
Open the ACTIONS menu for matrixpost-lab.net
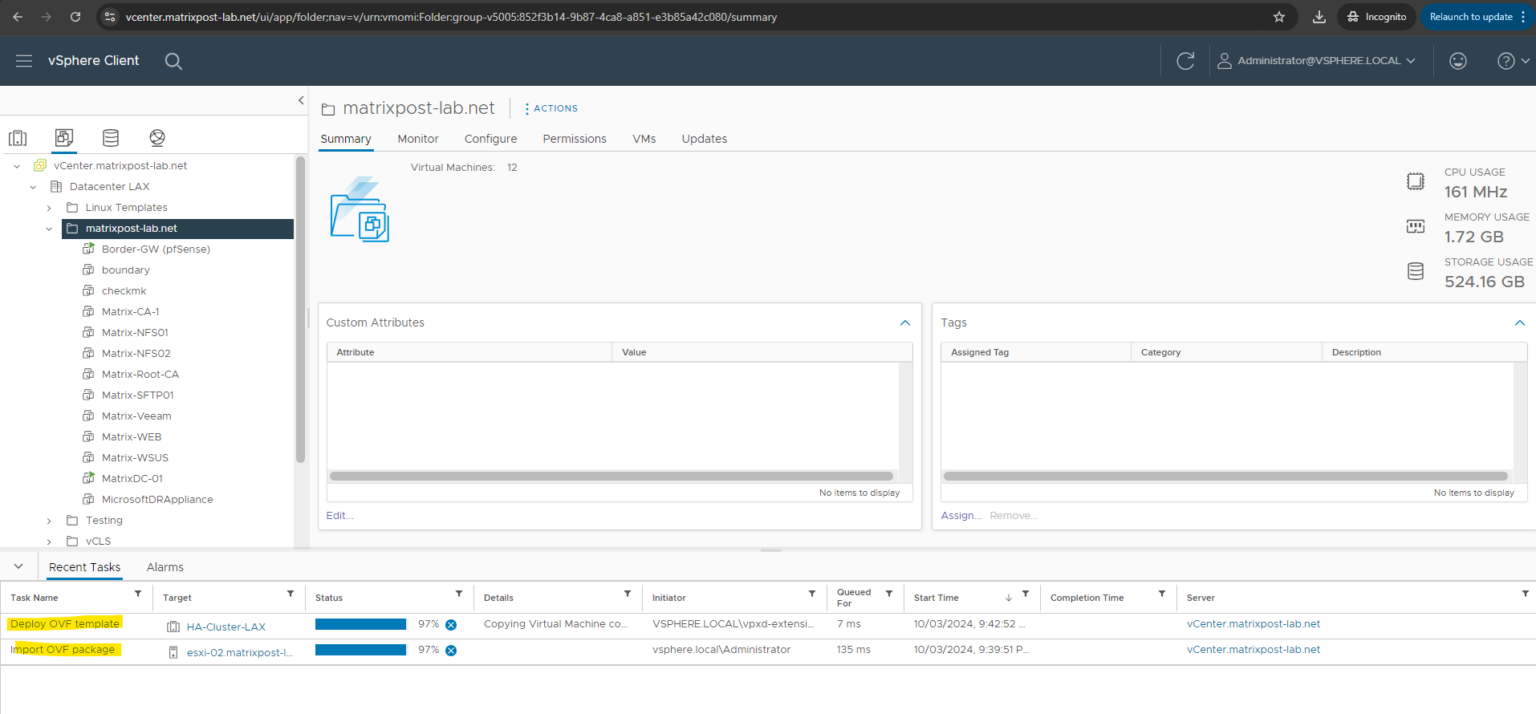click(x=550, y=108)
